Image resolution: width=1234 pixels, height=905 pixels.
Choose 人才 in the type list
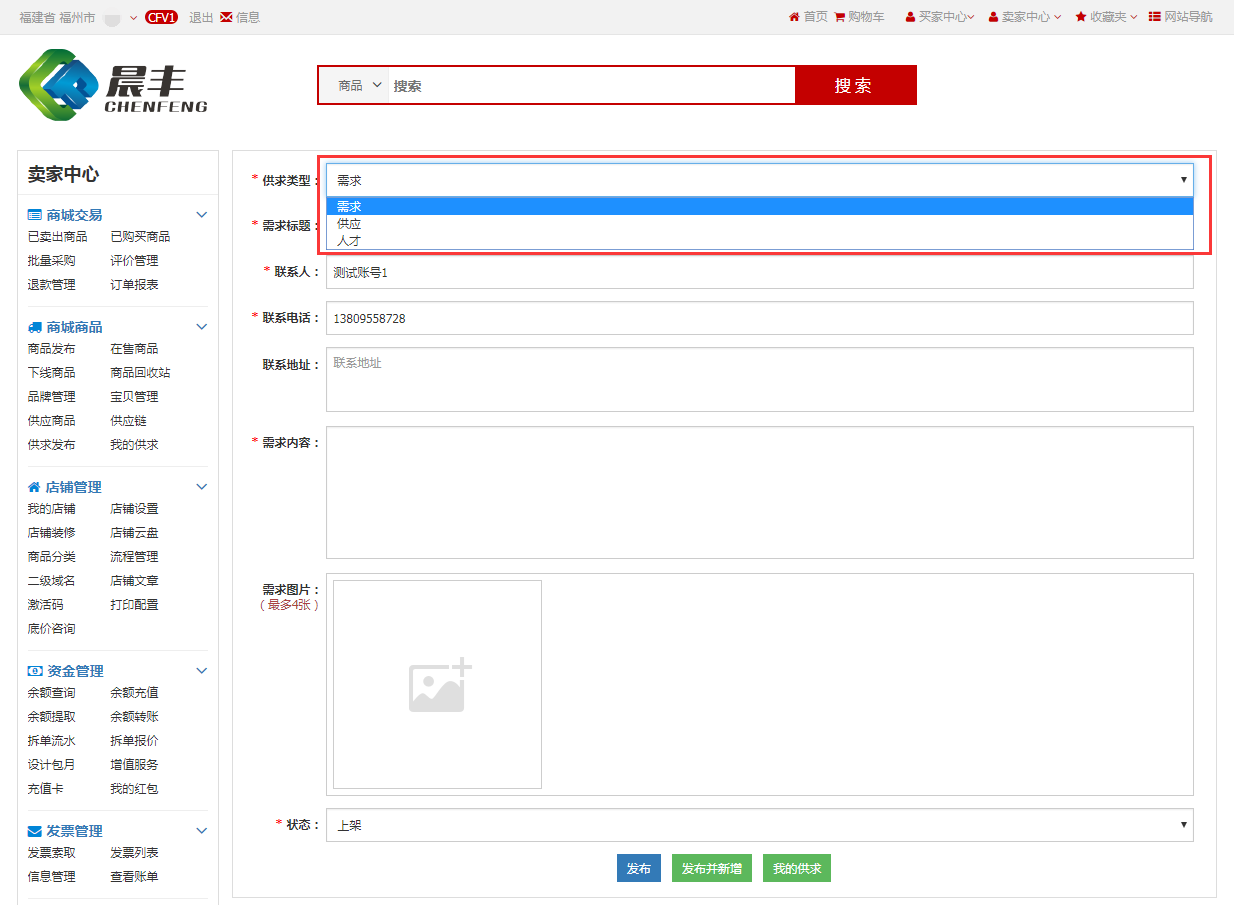point(349,241)
